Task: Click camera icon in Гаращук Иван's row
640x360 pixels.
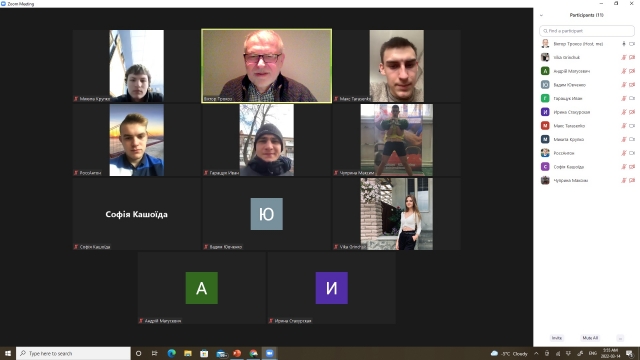Action: [x=632, y=98]
